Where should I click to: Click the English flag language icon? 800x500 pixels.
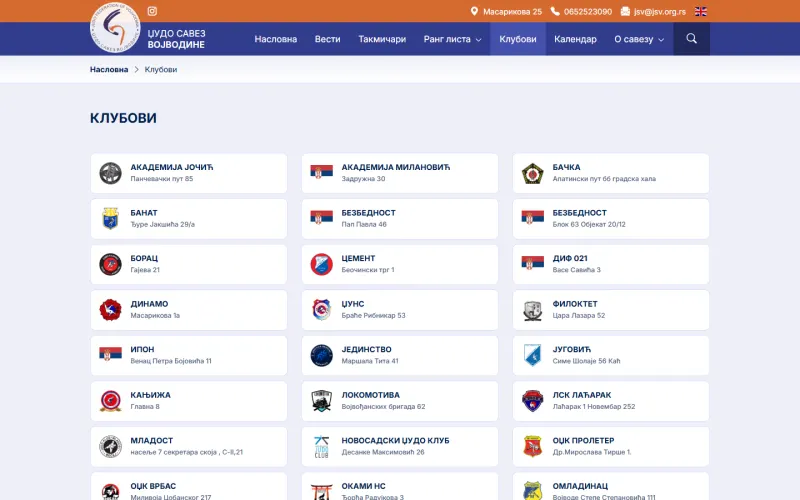click(x=701, y=11)
